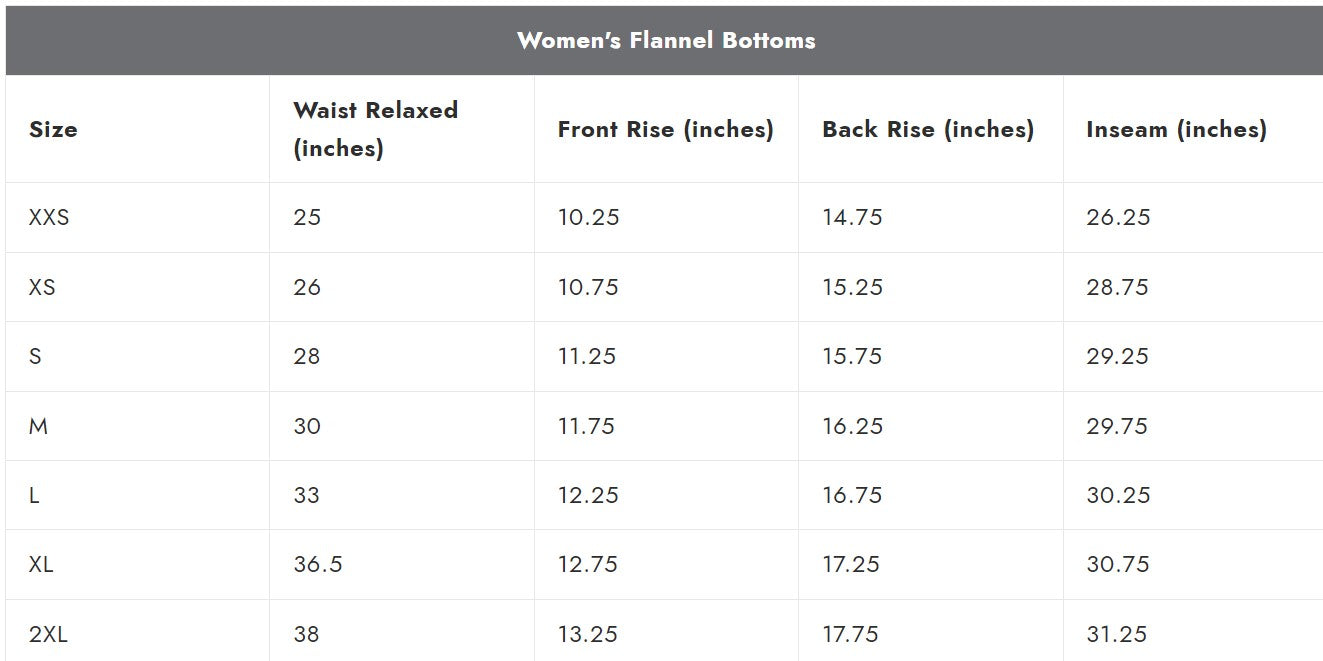Select the 28.75 inseam cell for XS

1118,287
